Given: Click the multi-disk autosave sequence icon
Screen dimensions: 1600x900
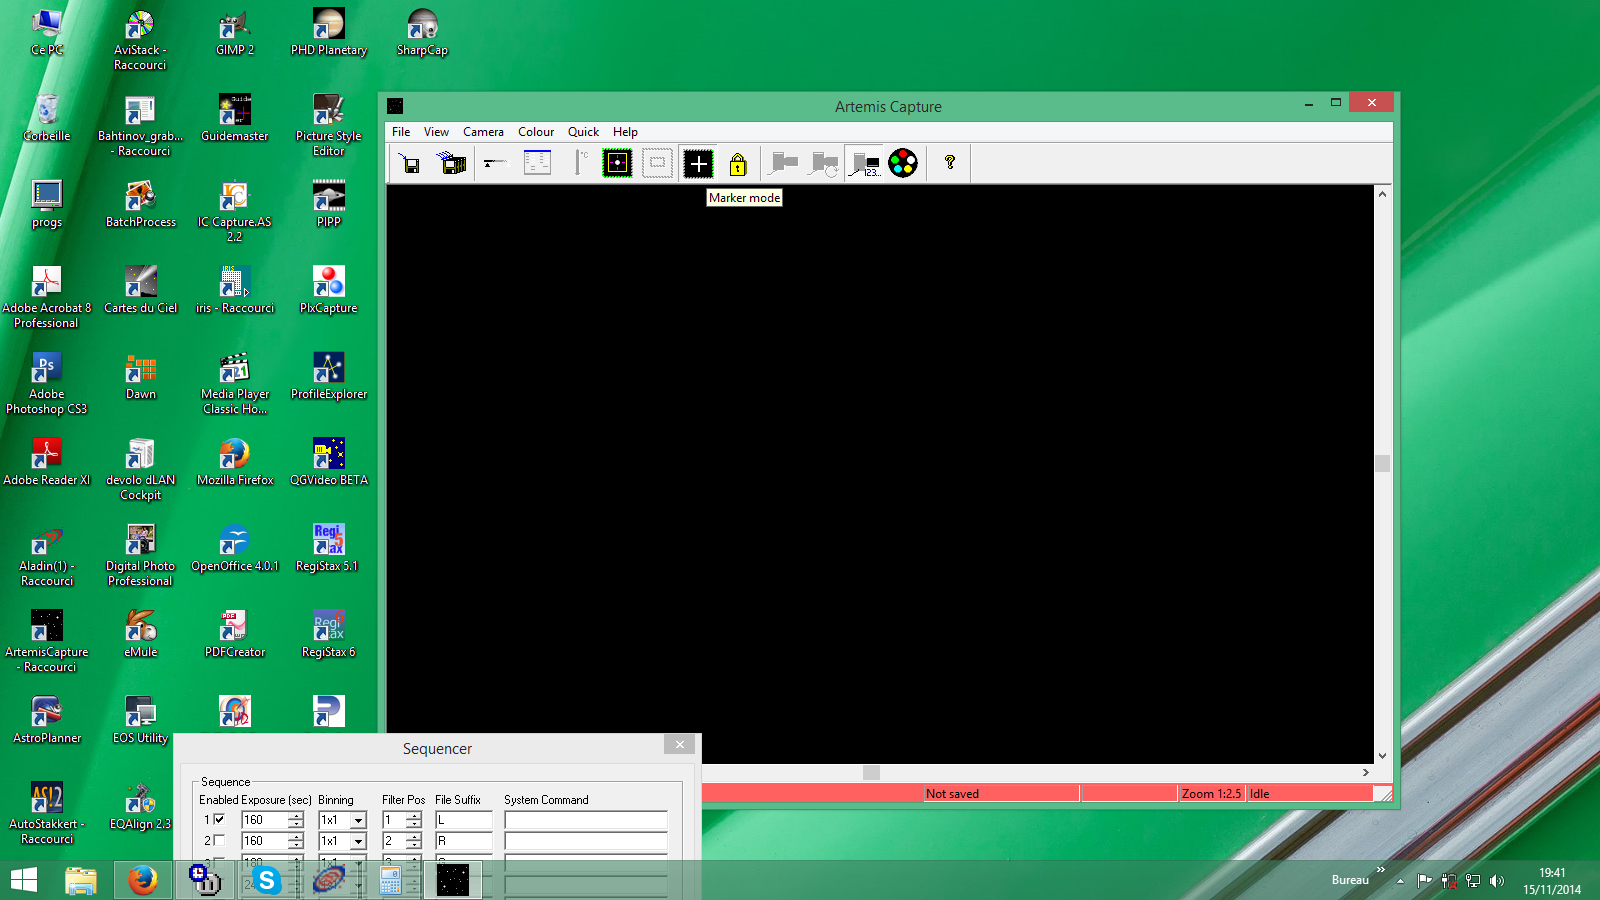Looking at the screenshot, I should point(453,163).
